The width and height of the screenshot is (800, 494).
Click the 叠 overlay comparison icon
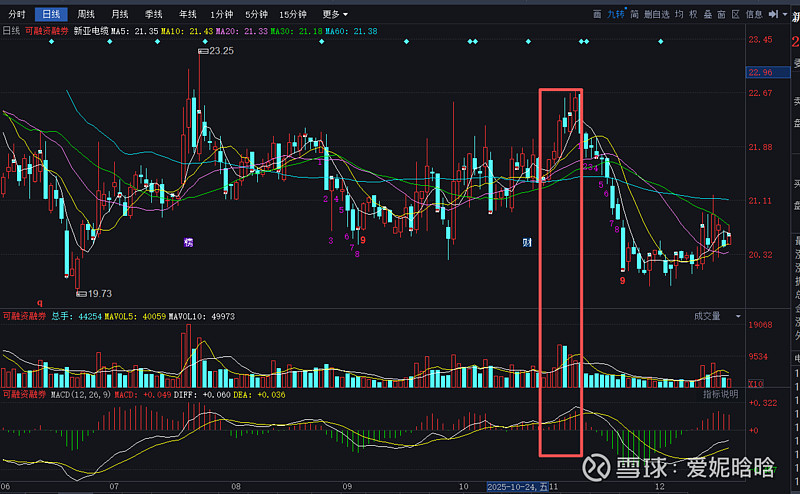[707, 15]
